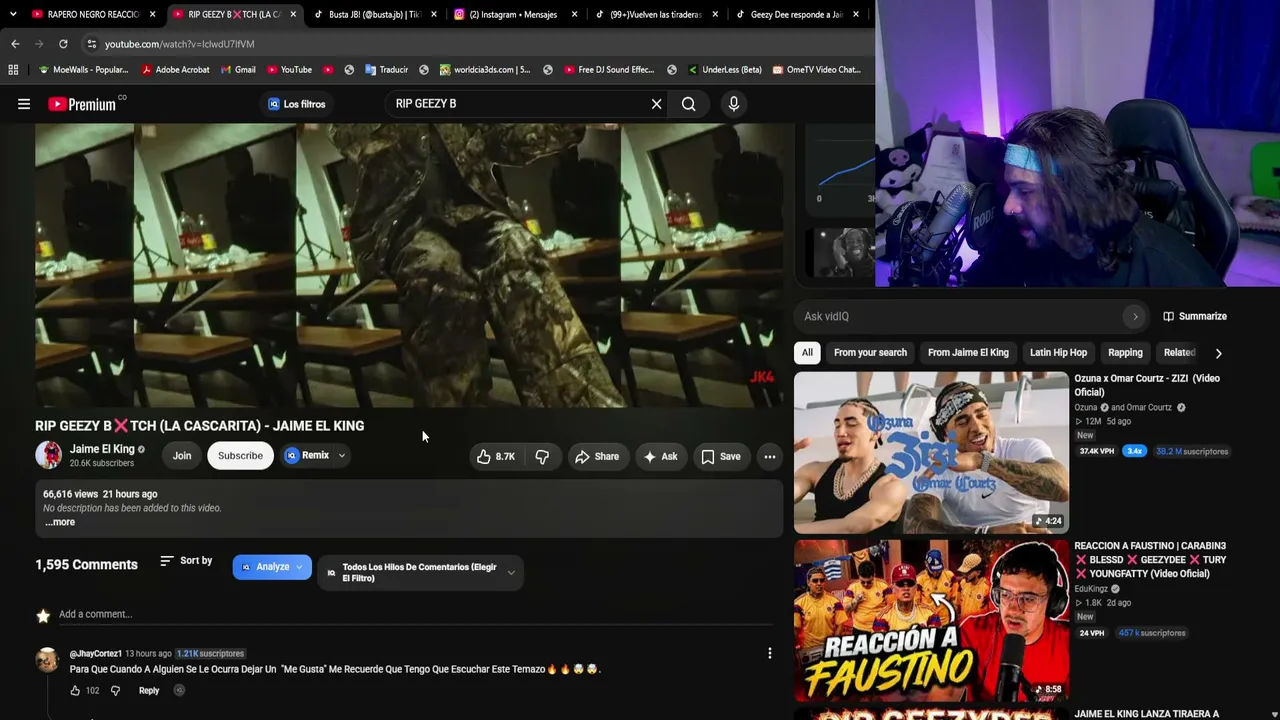Open Jaime El King channel avatar
The image size is (1280, 720).
tap(48, 455)
